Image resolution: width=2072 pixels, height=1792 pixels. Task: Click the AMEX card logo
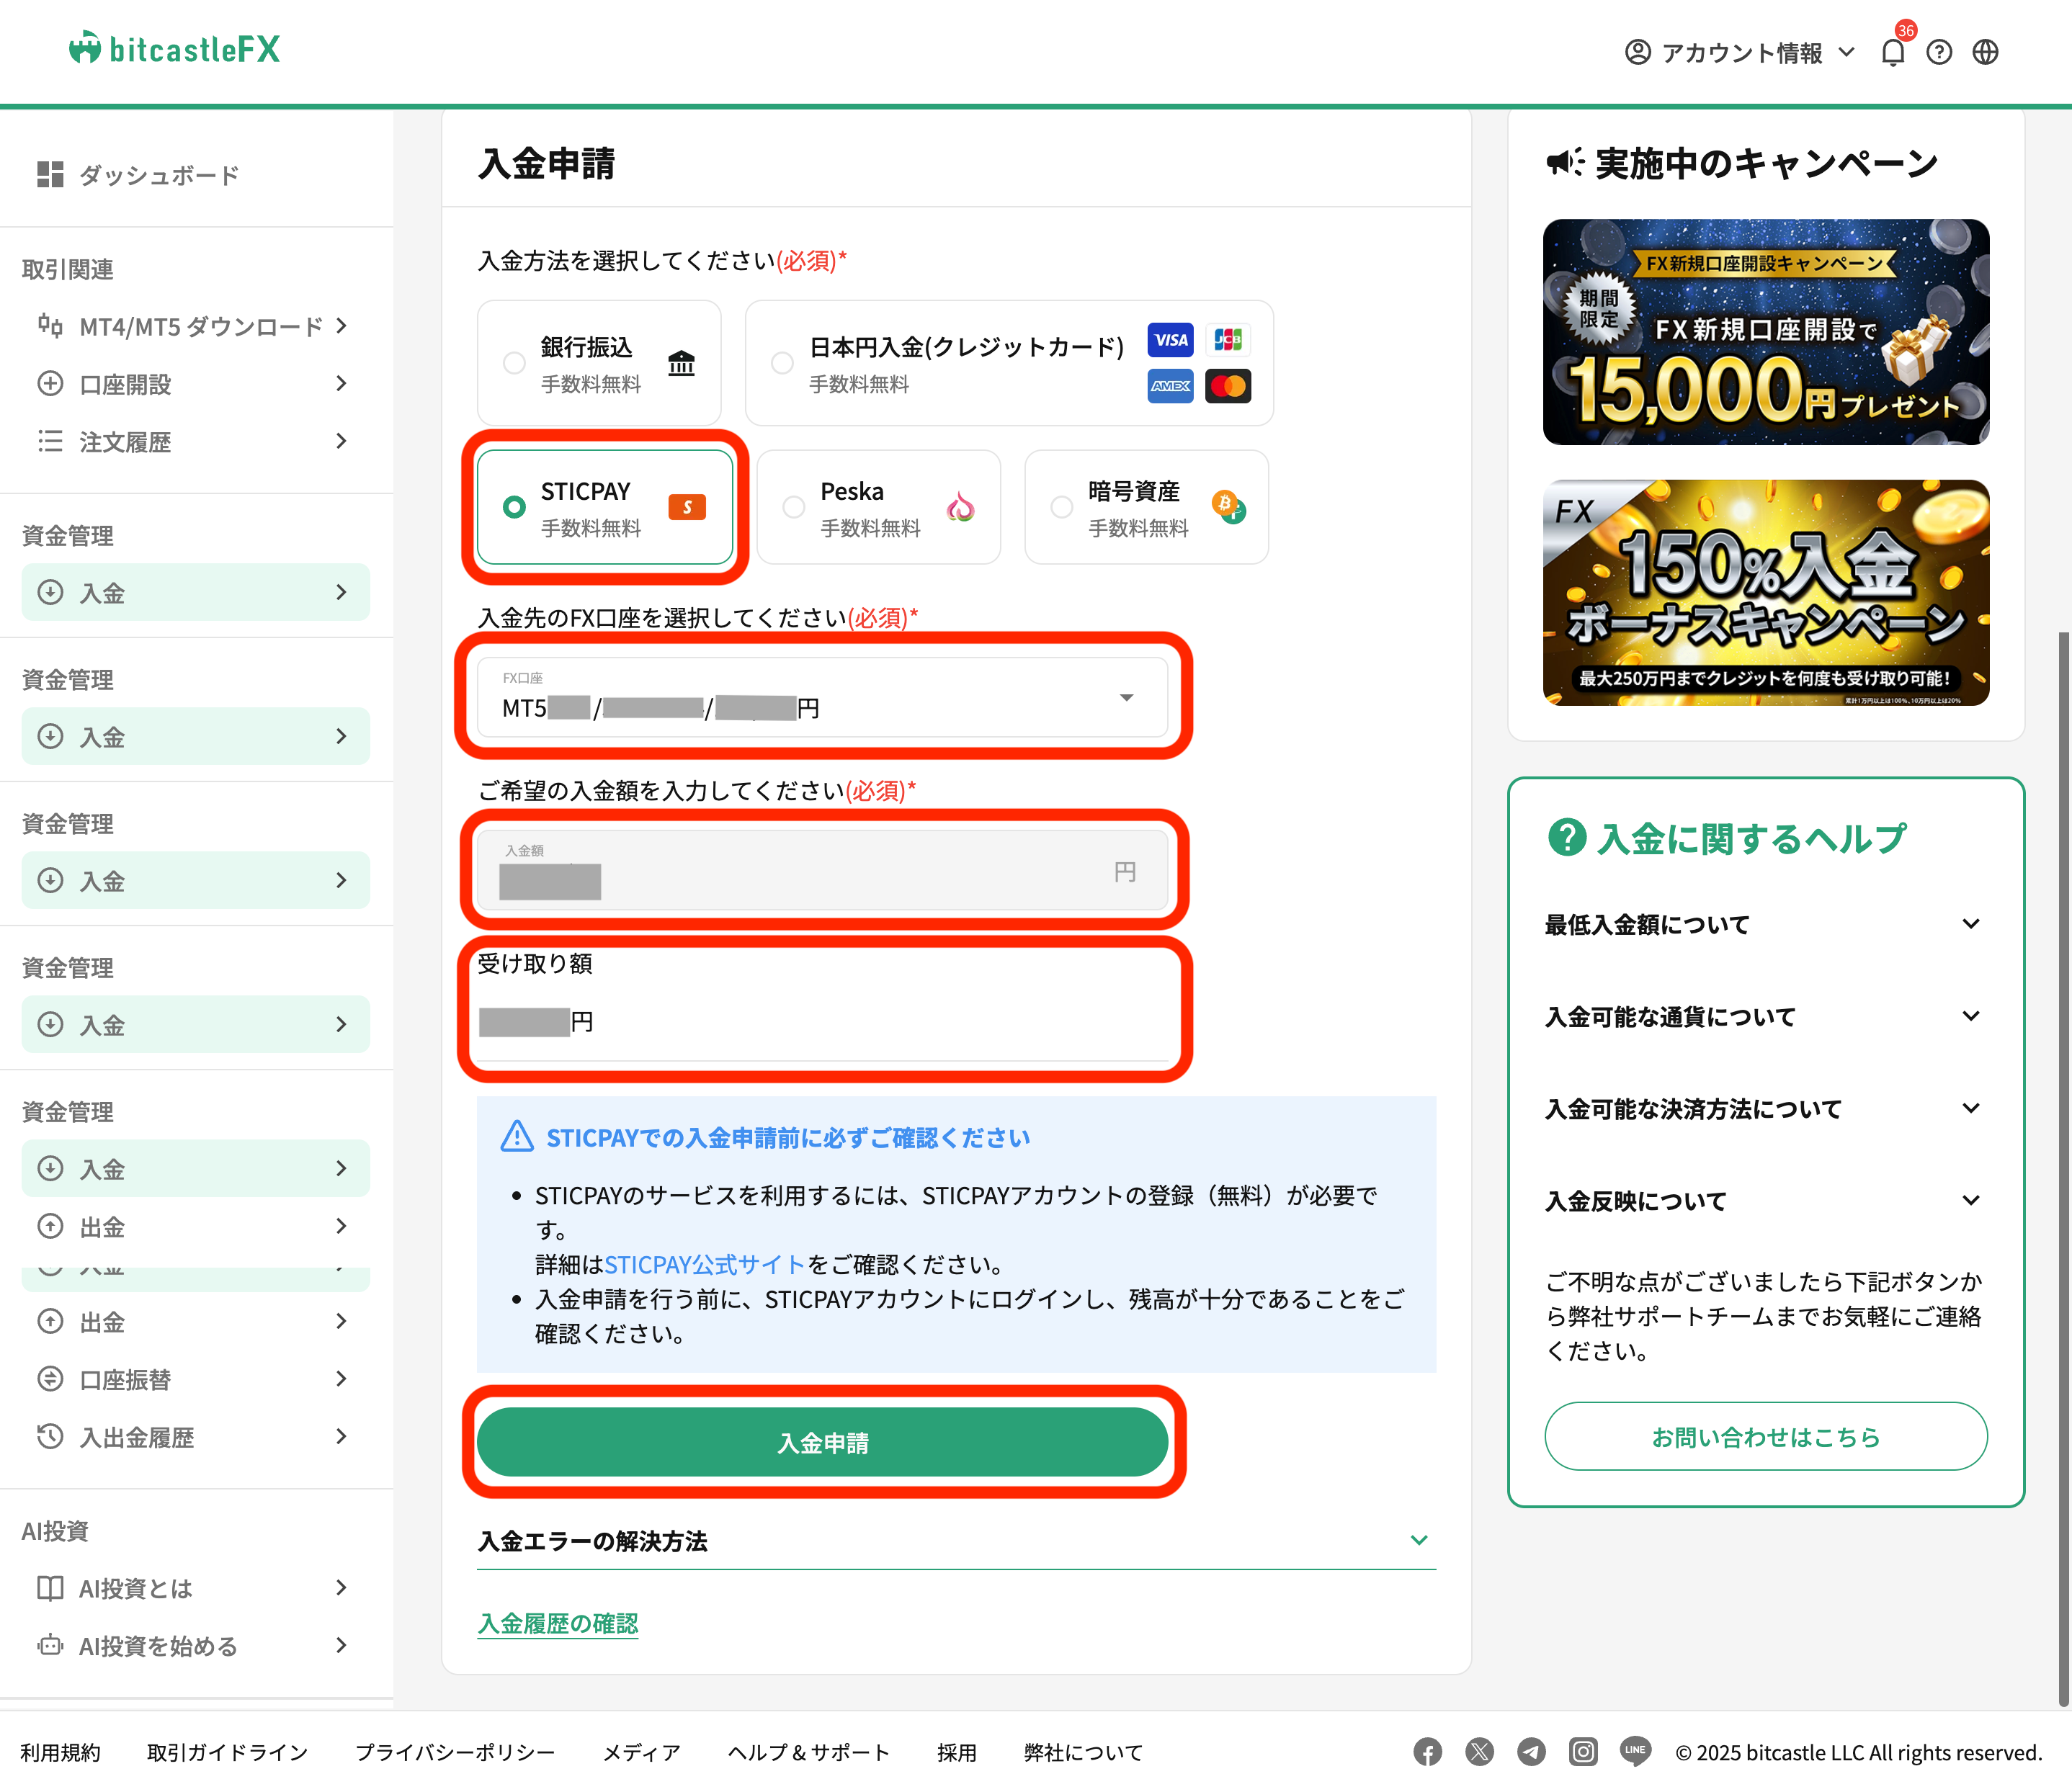click(x=1170, y=386)
